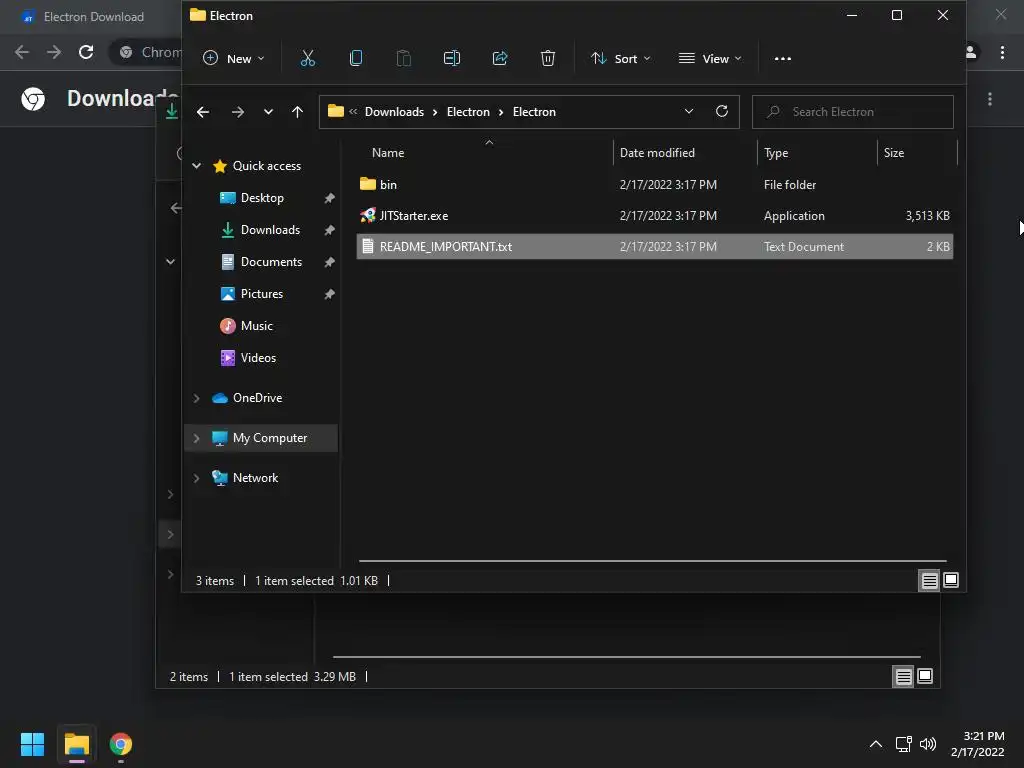Go back in Electron explorer window
The height and width of the screenshot is (768, 1024).
[203, 112]
